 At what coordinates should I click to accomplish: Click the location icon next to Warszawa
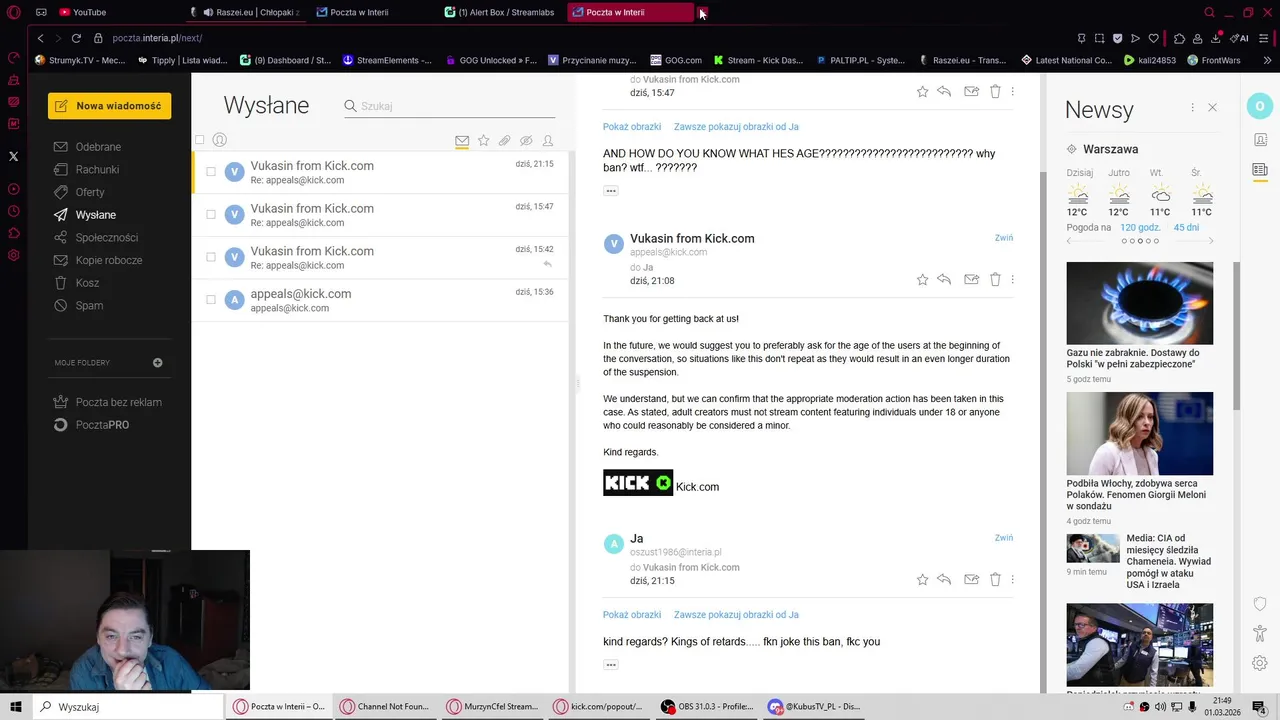pos(1071,149)
